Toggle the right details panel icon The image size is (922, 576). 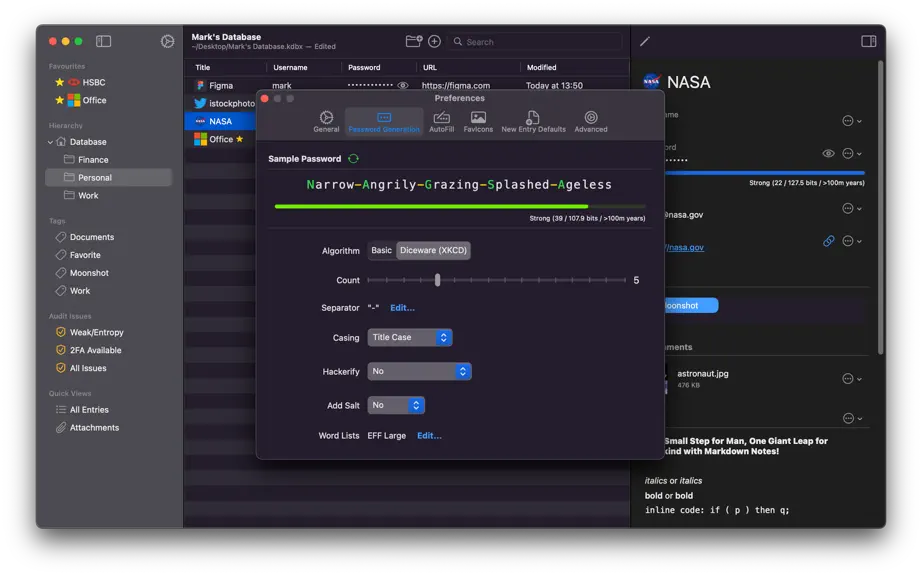tap(868, 41)
